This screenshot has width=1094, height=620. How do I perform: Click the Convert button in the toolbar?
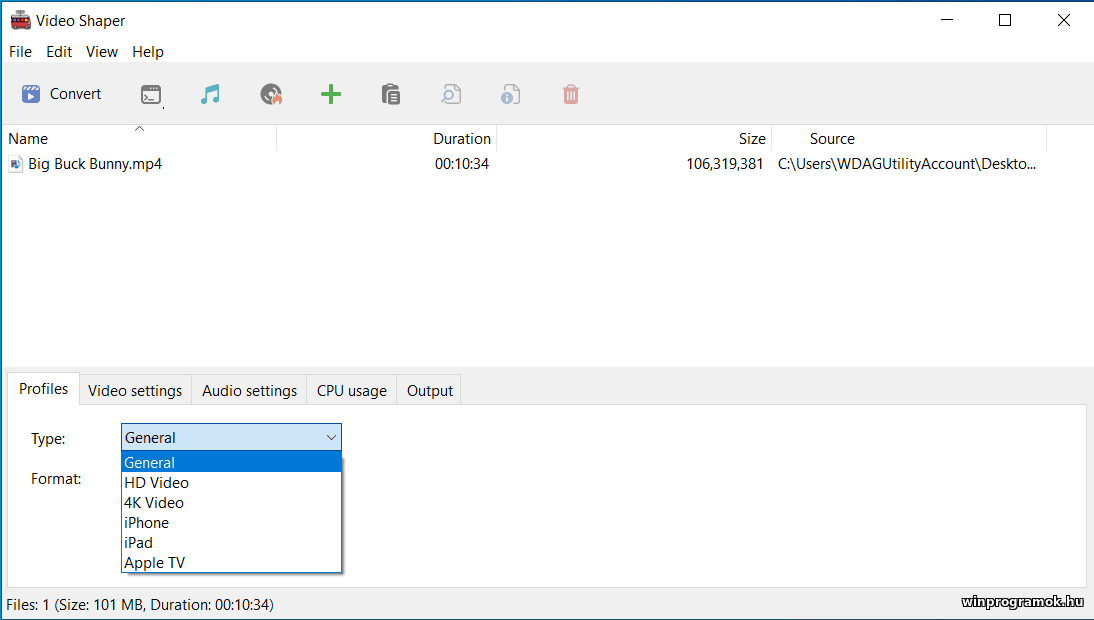click(62, 94)
